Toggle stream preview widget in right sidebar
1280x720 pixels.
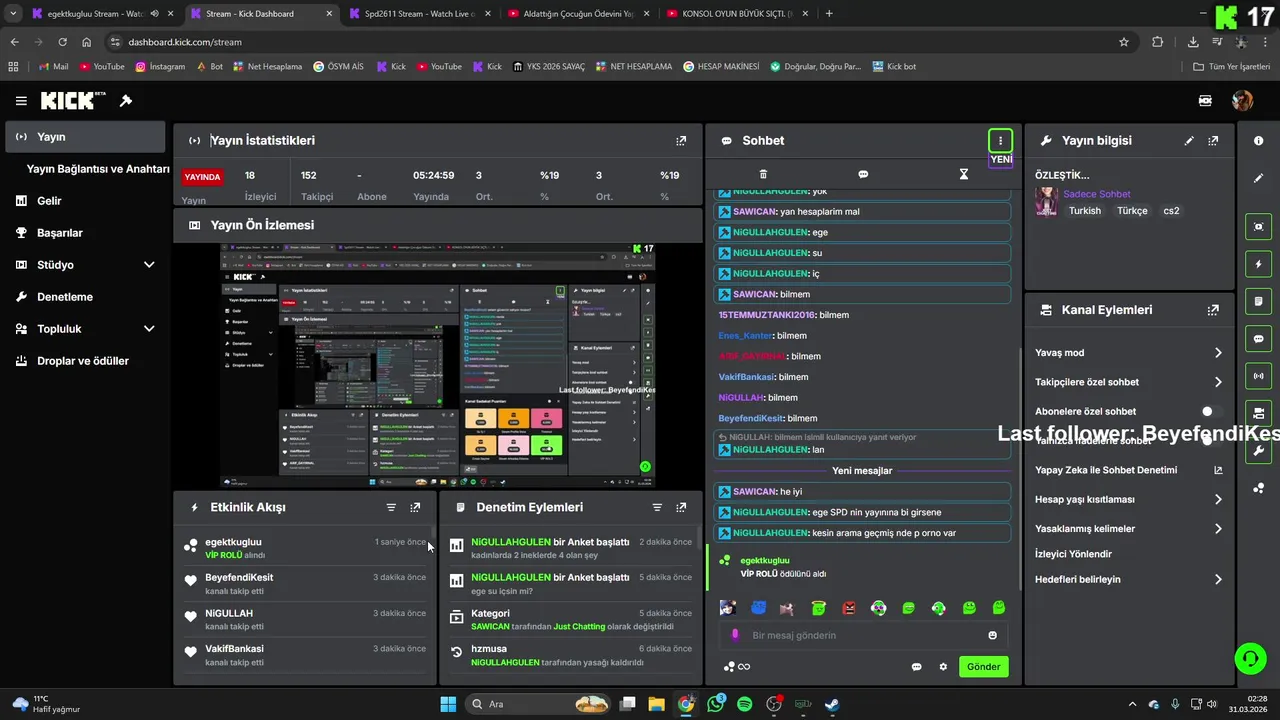[x=1258, y=227]
